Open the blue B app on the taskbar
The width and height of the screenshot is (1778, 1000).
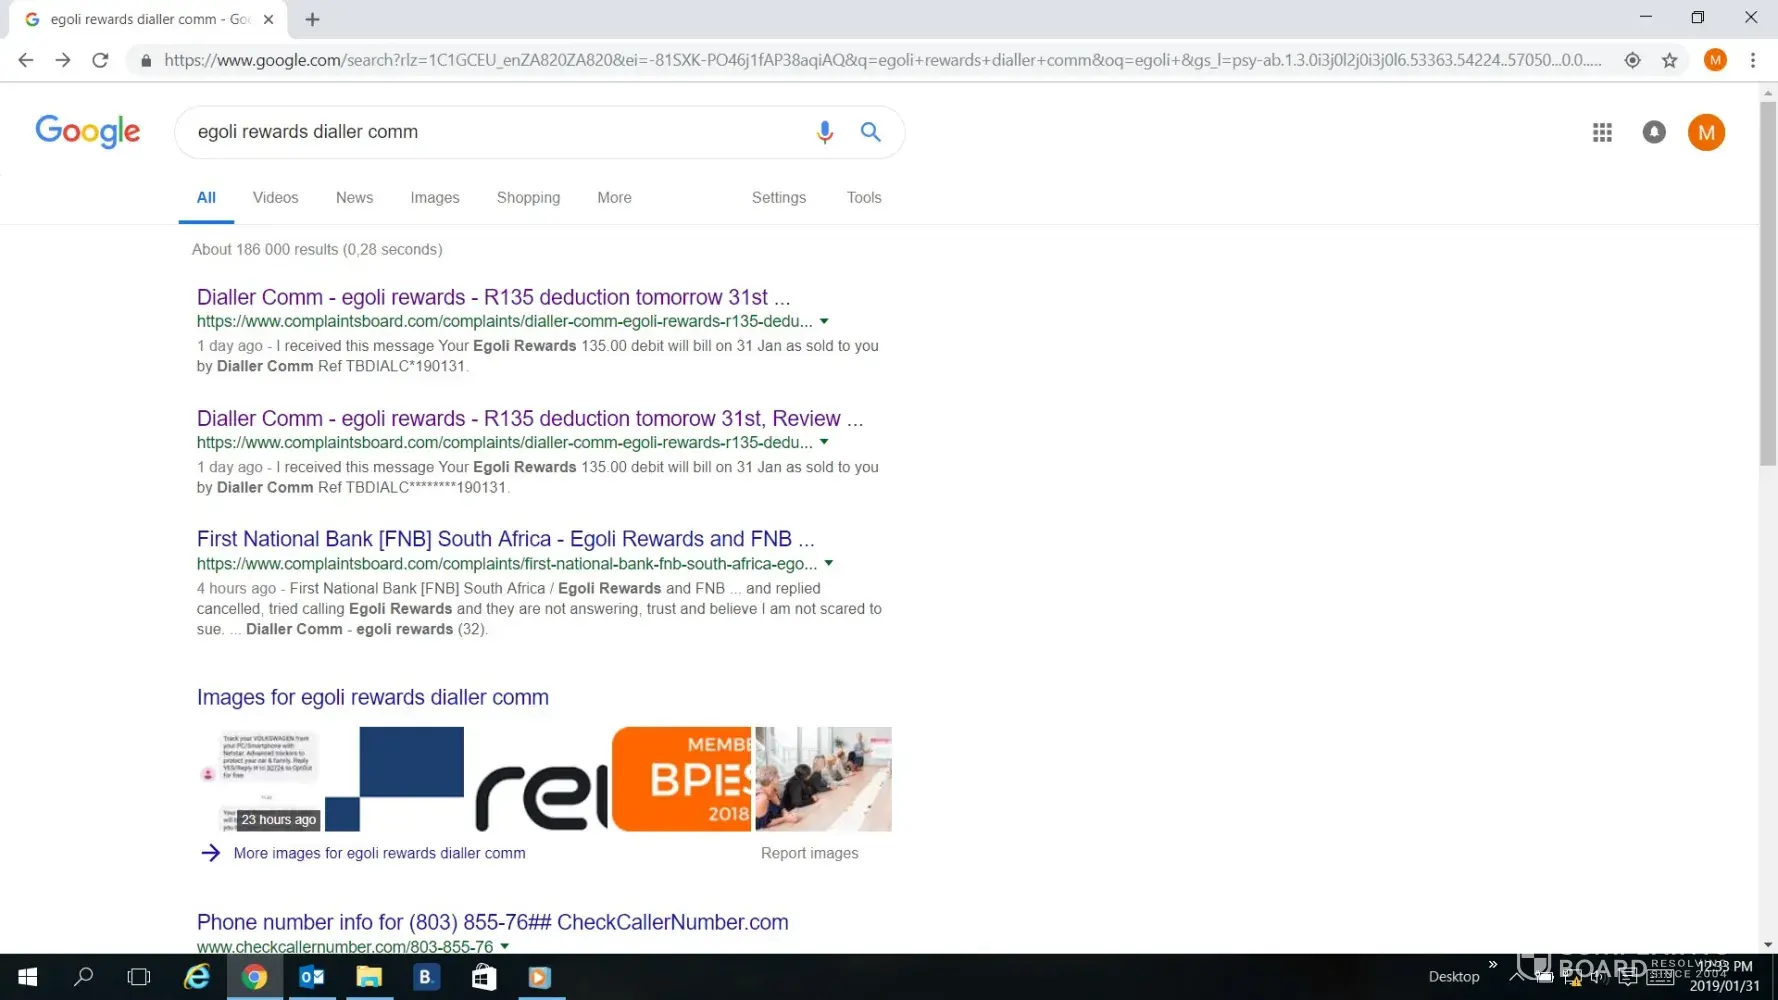pos(426,977)
